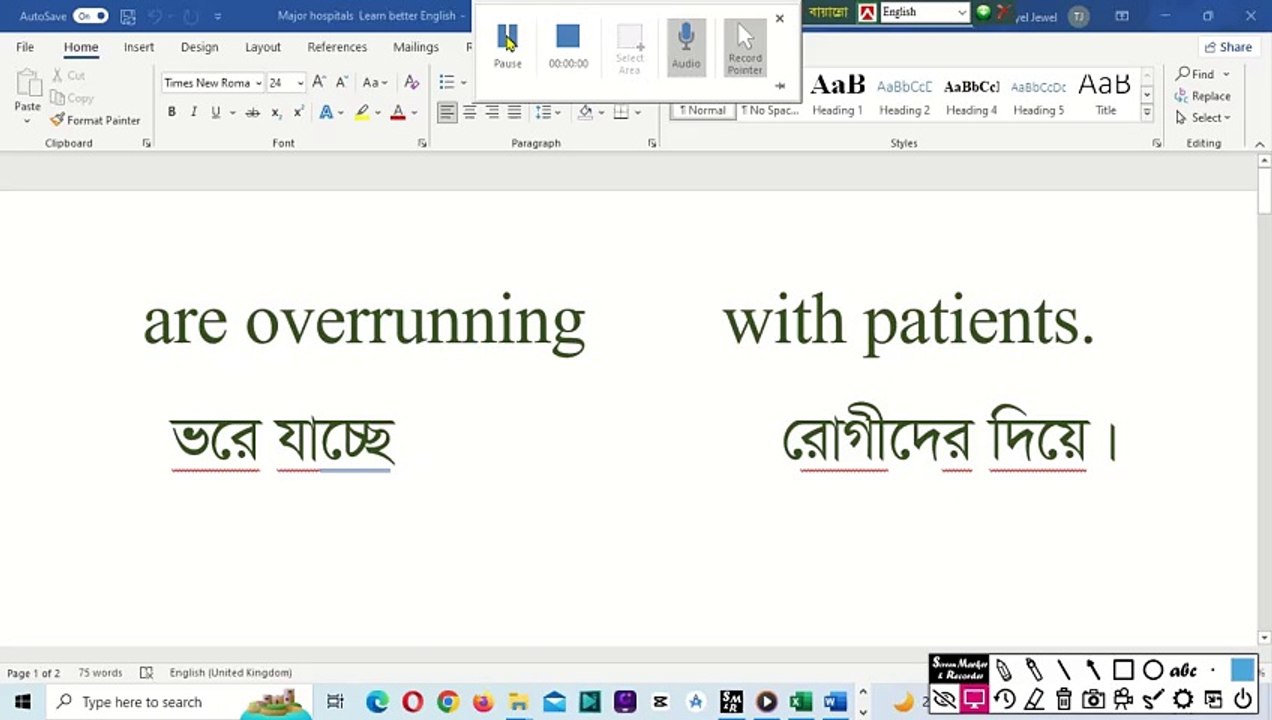Click the Paste clipboard icon
Image resolution: width=1272 pixels, height=720 pixels.
tap(27, 84)
